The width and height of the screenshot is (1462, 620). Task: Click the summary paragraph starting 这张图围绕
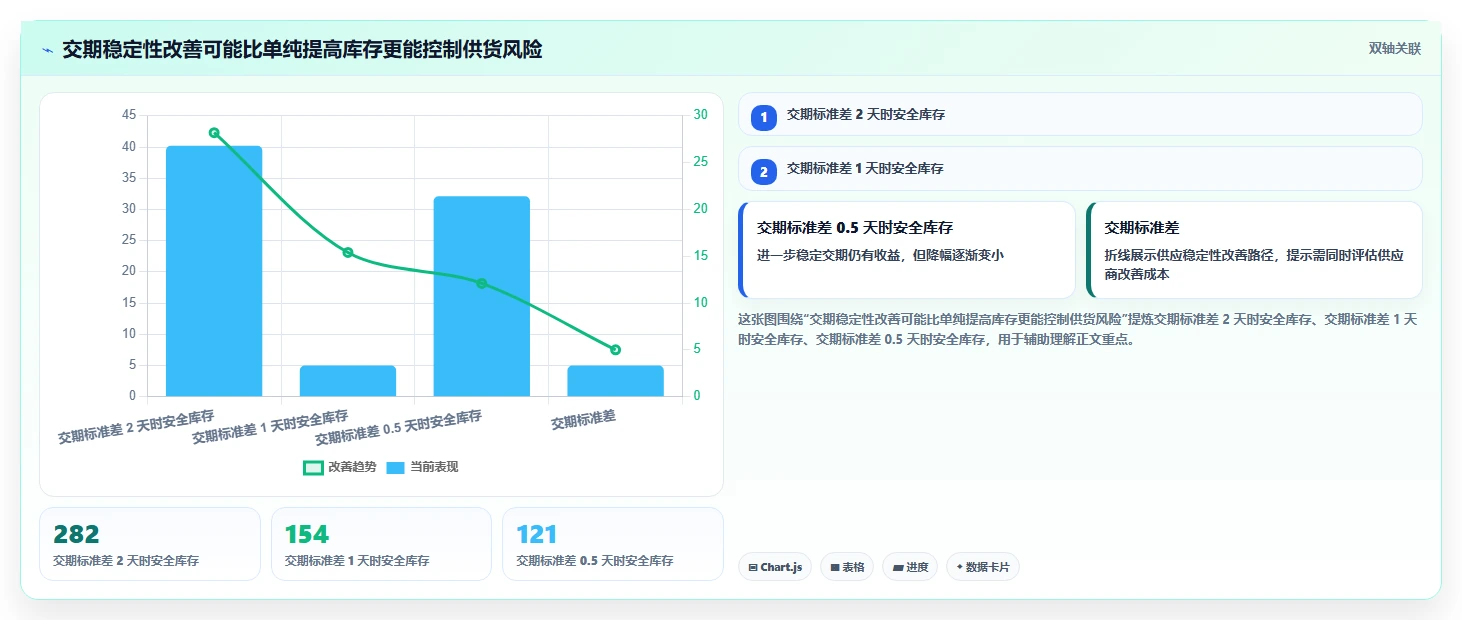pyautogui.click(x=1078, y=329)
